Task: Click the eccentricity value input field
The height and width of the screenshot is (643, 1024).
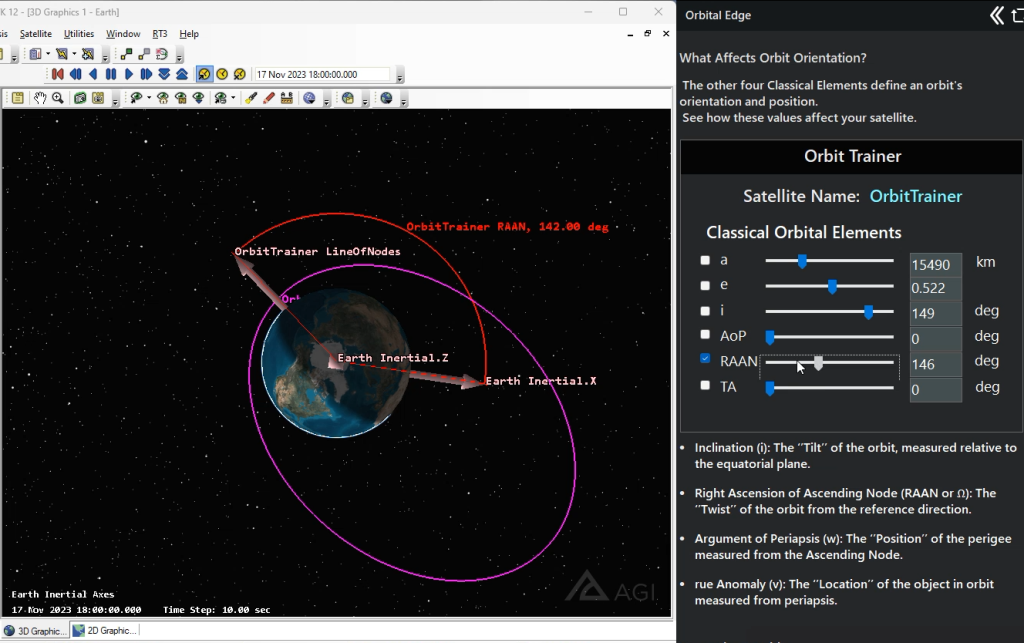Action: 935,288
